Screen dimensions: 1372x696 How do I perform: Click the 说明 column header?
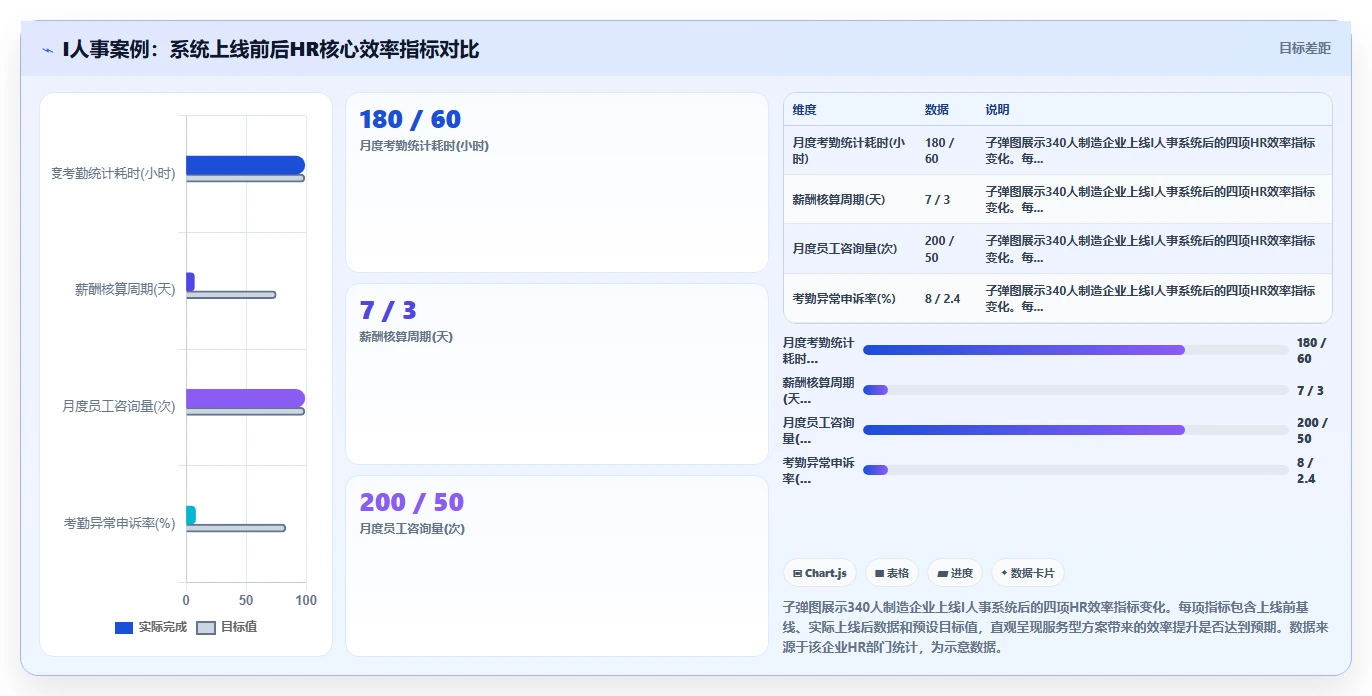pos(997,110)
